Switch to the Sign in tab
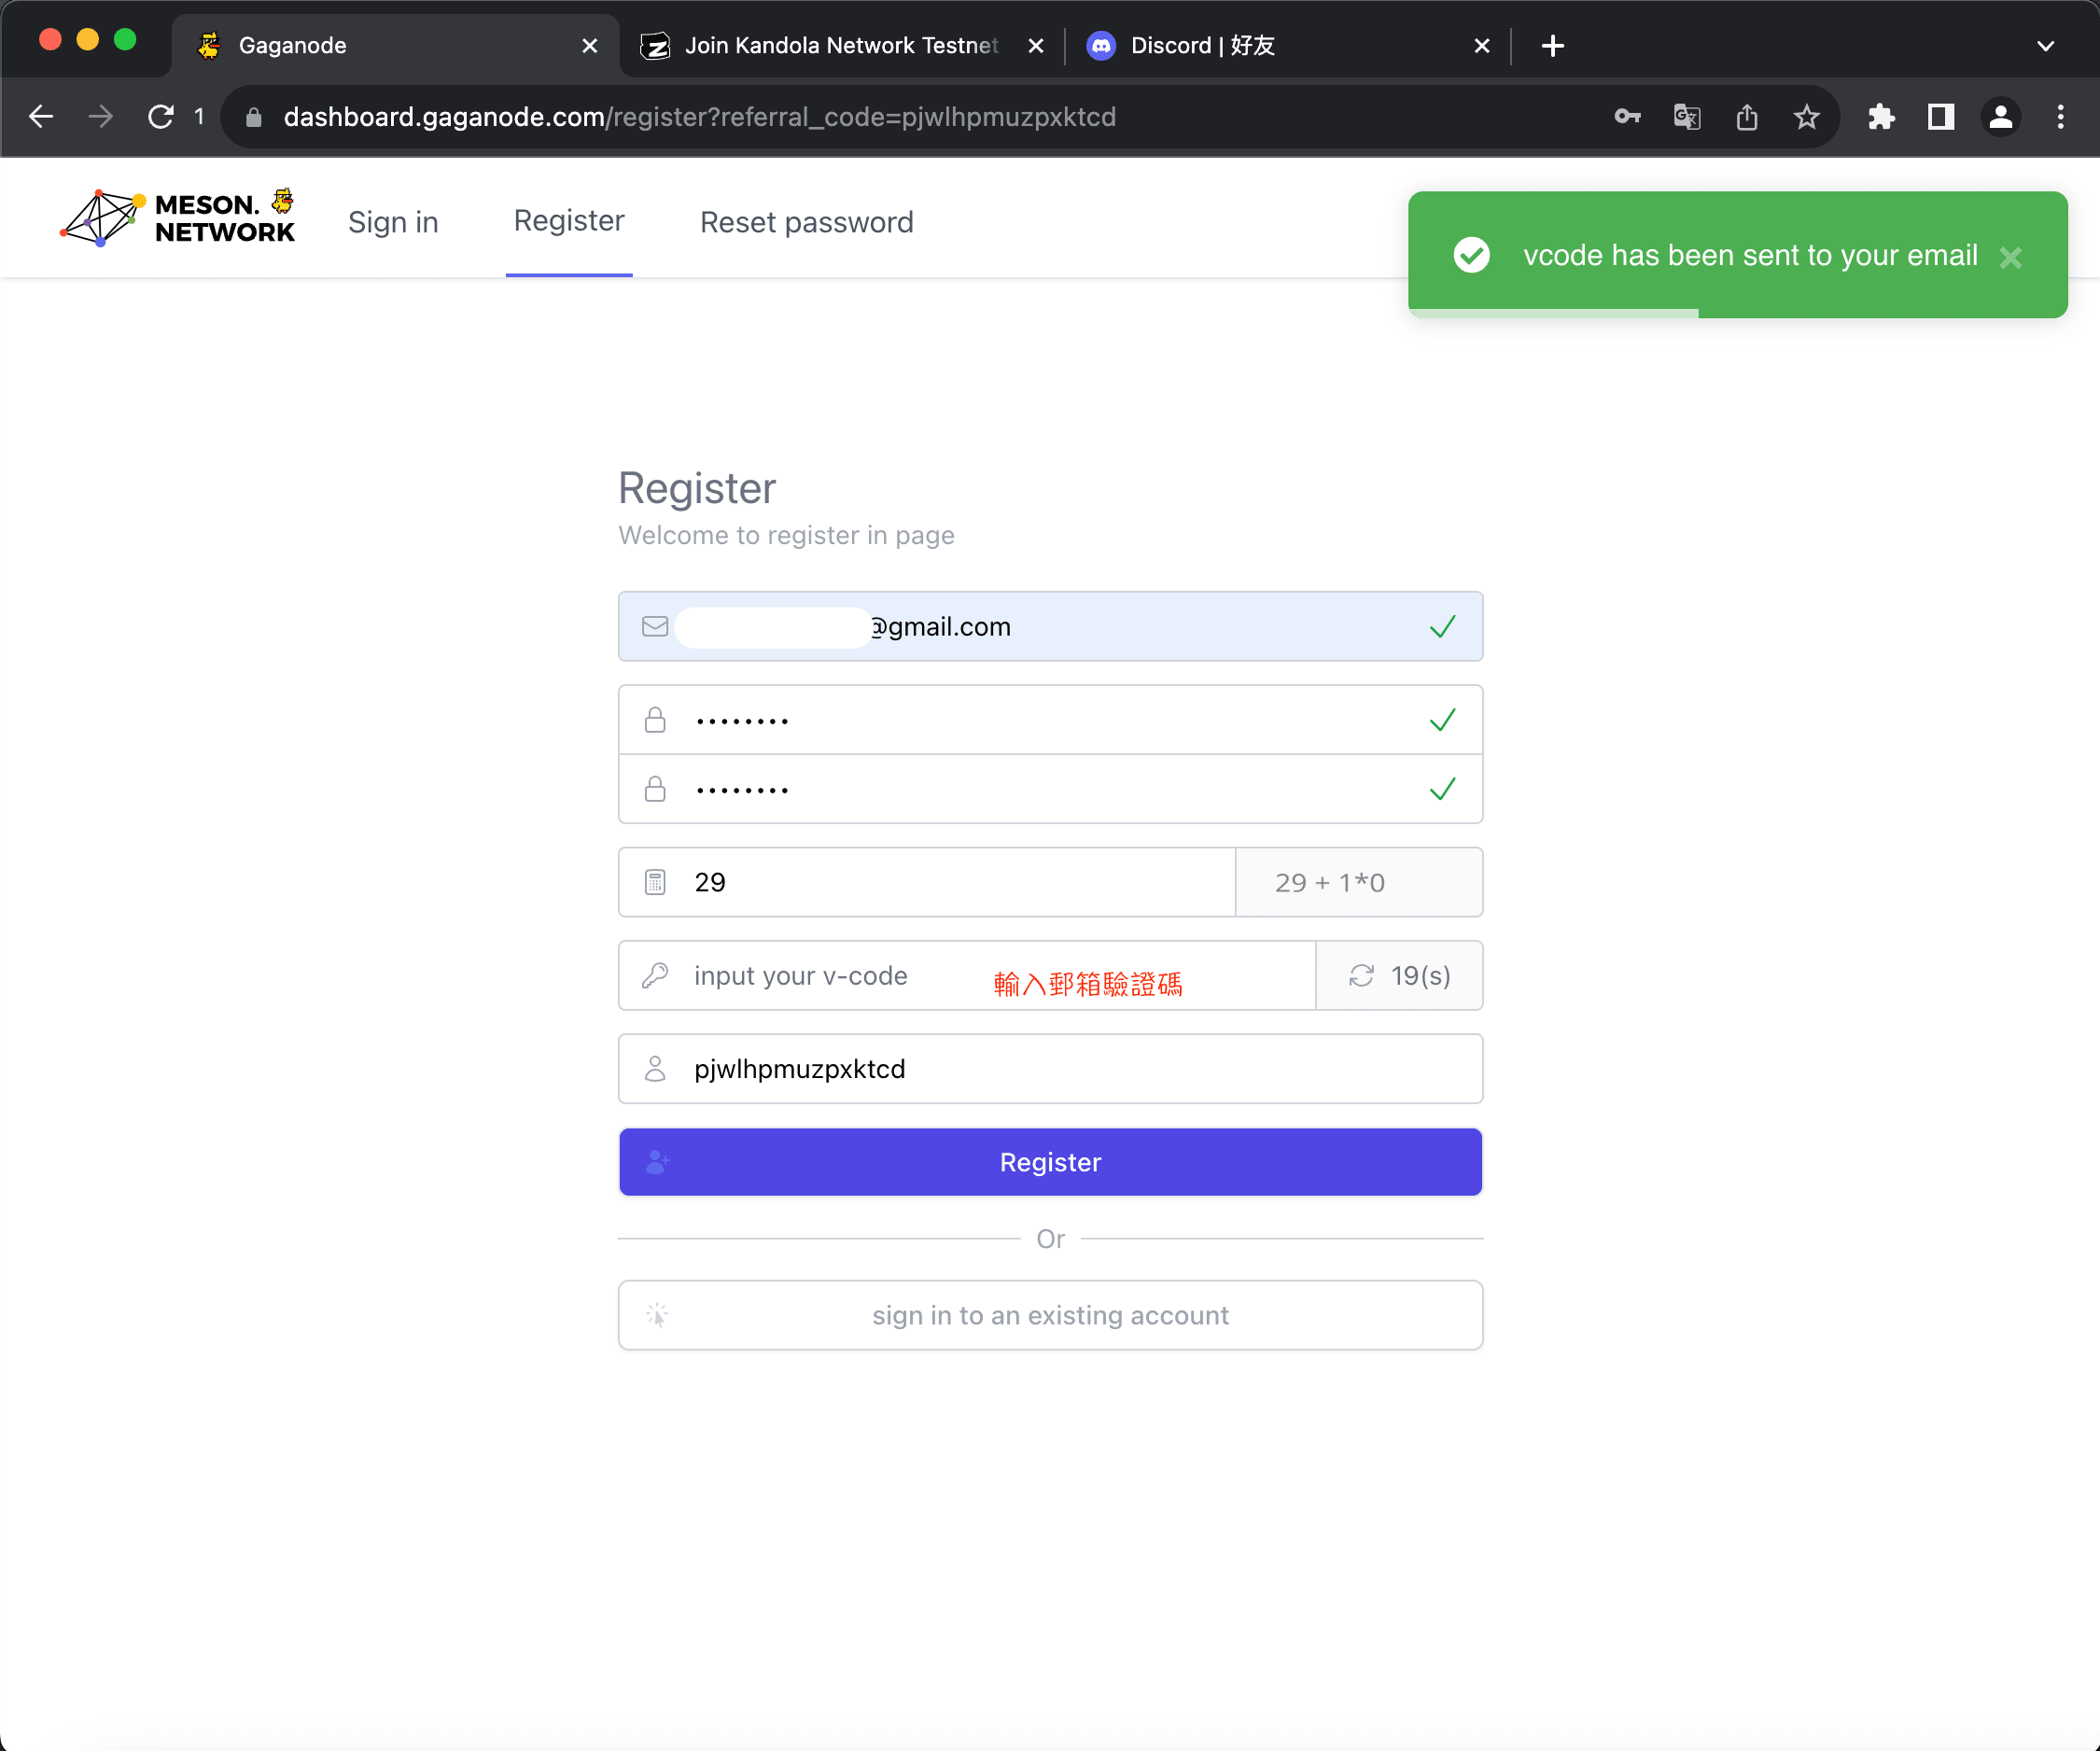2100x1751 pixels. coord(393,222)
